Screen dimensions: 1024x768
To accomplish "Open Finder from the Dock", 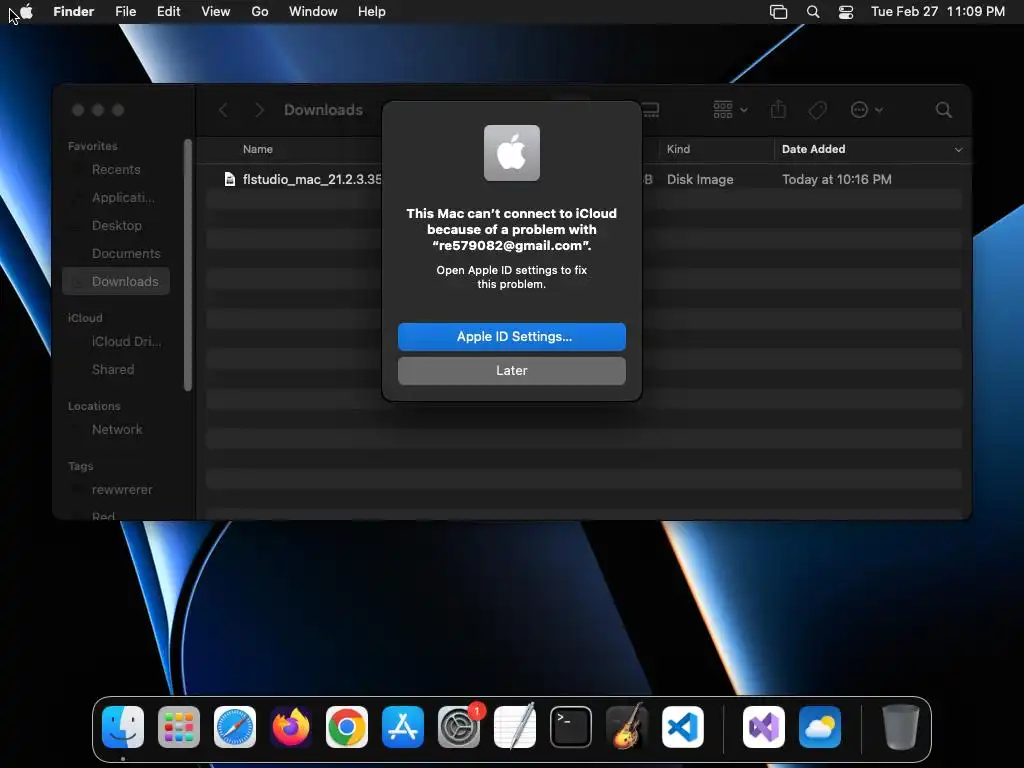I will (123, 727).
